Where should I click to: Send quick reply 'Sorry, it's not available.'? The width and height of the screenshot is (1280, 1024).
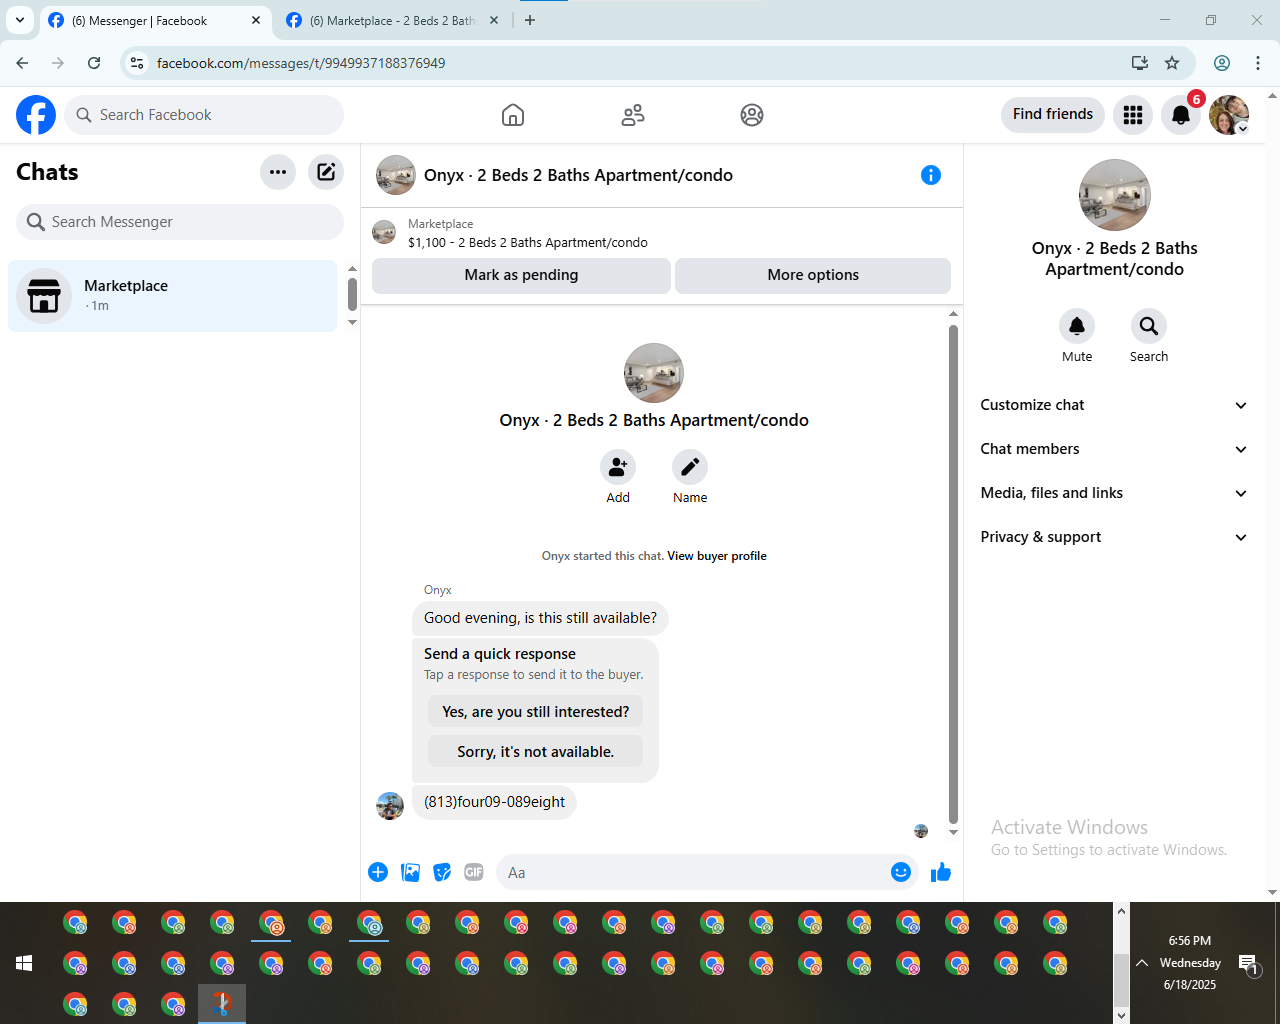(x=536, y=752)
